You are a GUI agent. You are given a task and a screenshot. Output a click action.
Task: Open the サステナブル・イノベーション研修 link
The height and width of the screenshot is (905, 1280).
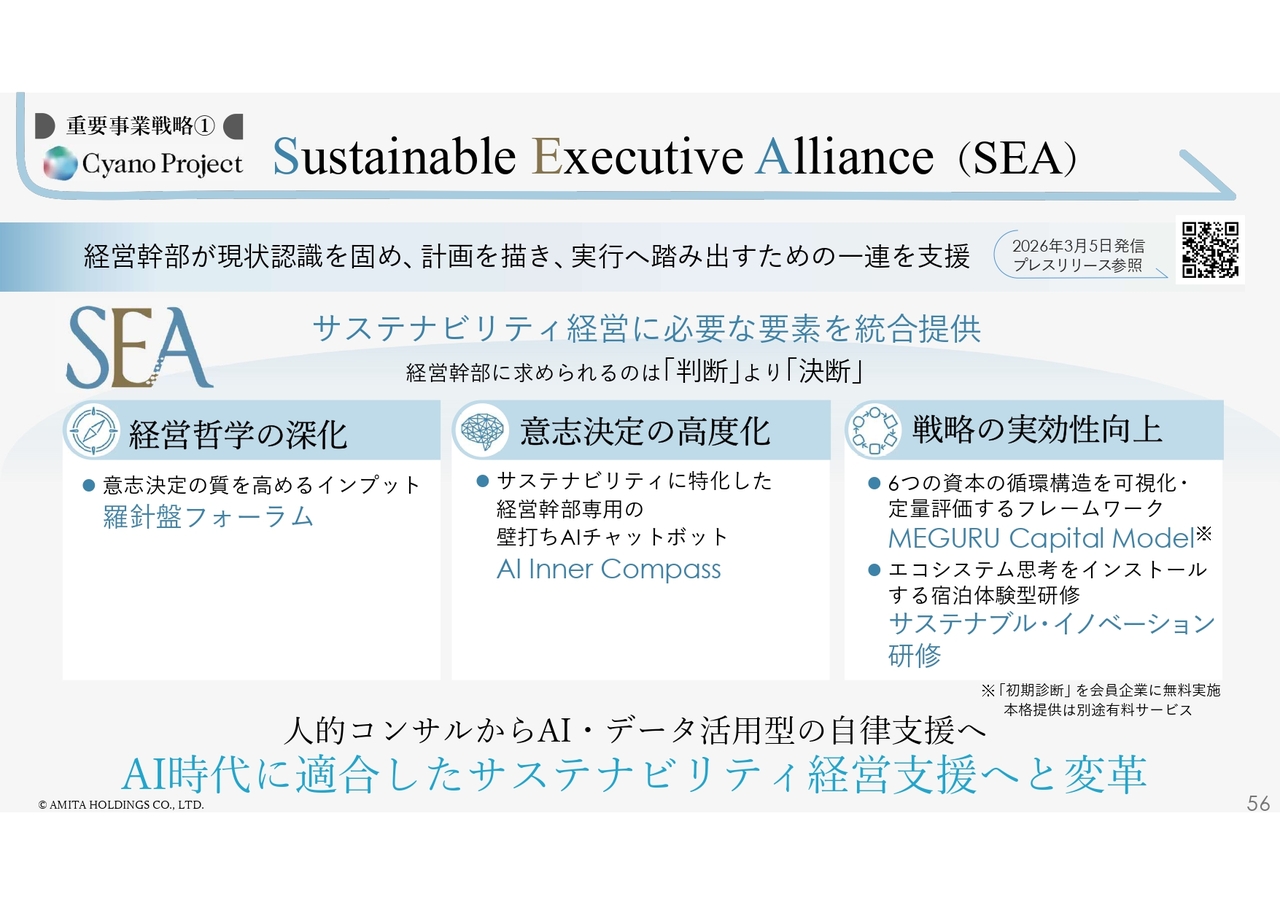click(1050, 640)
